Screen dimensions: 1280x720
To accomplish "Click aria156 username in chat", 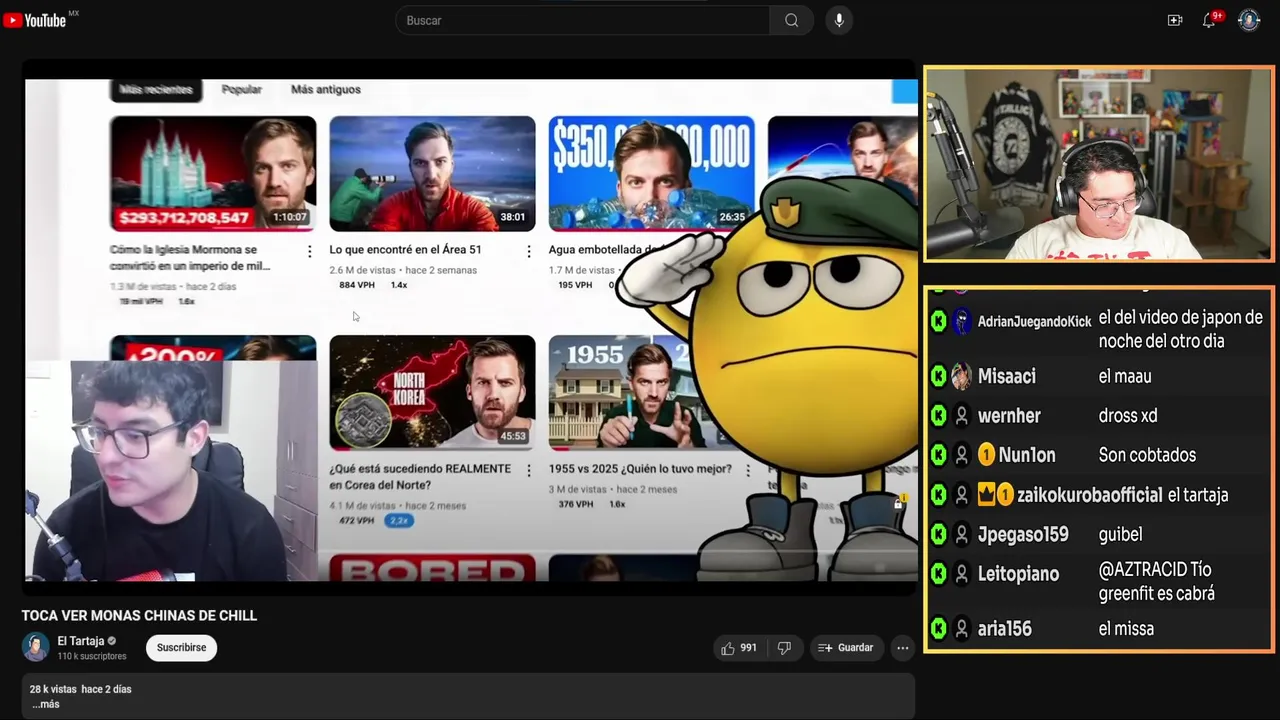I will click(x=1004, y=629).
